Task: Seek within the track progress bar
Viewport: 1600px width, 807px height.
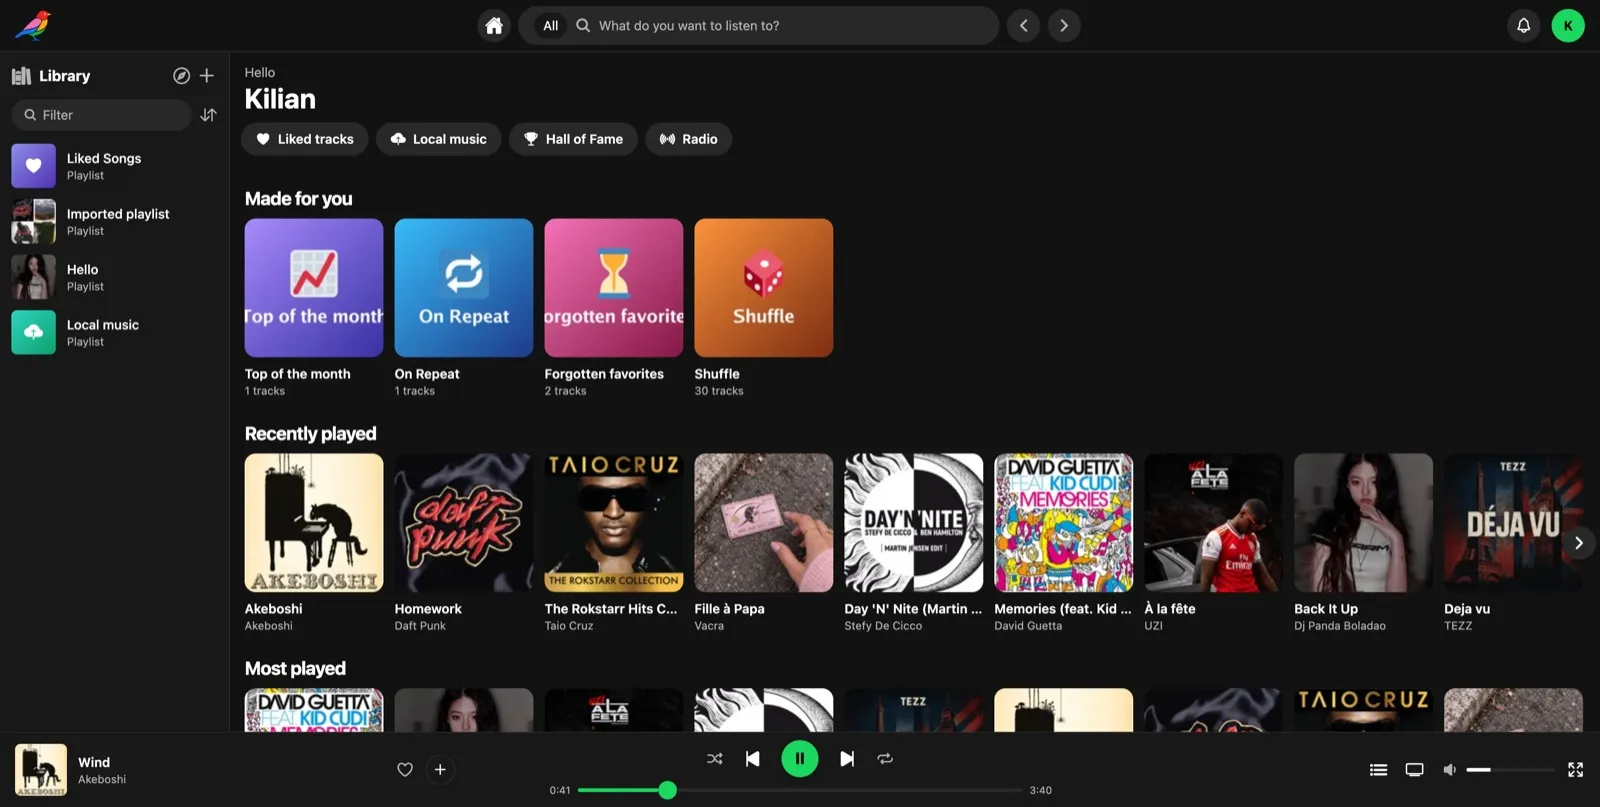Action: (800, 790)
